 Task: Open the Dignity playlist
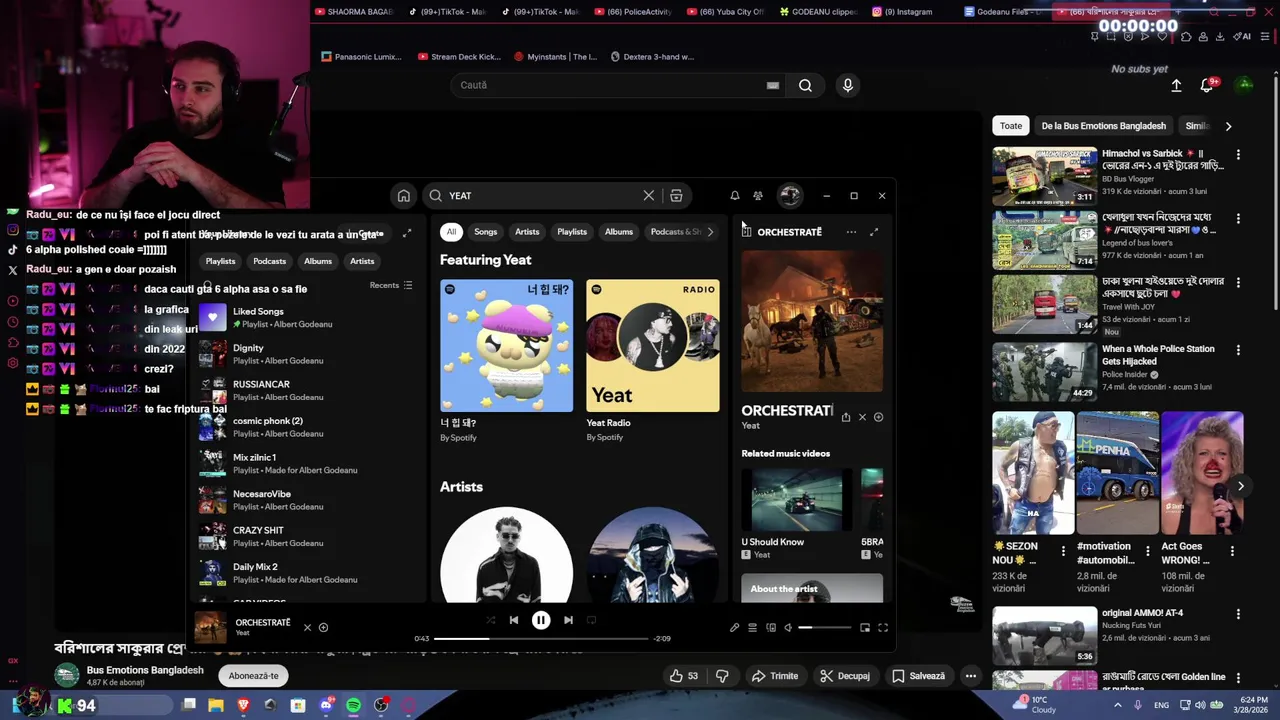click(x=305, y=354)
